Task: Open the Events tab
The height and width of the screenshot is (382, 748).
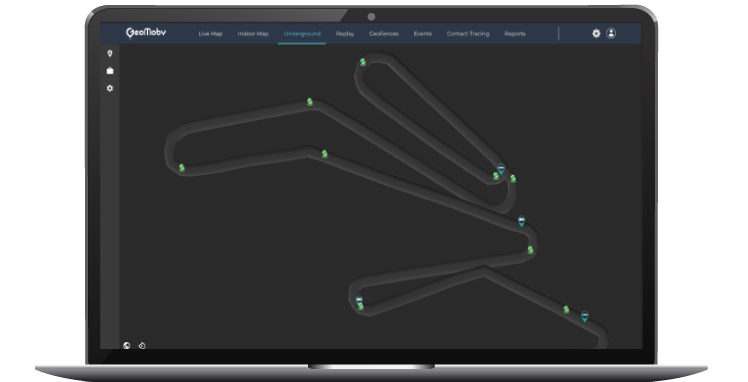Action: click(x=423, y=34)
